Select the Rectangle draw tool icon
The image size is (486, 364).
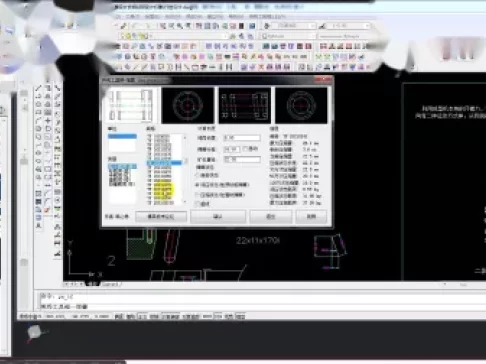(39, 112)
